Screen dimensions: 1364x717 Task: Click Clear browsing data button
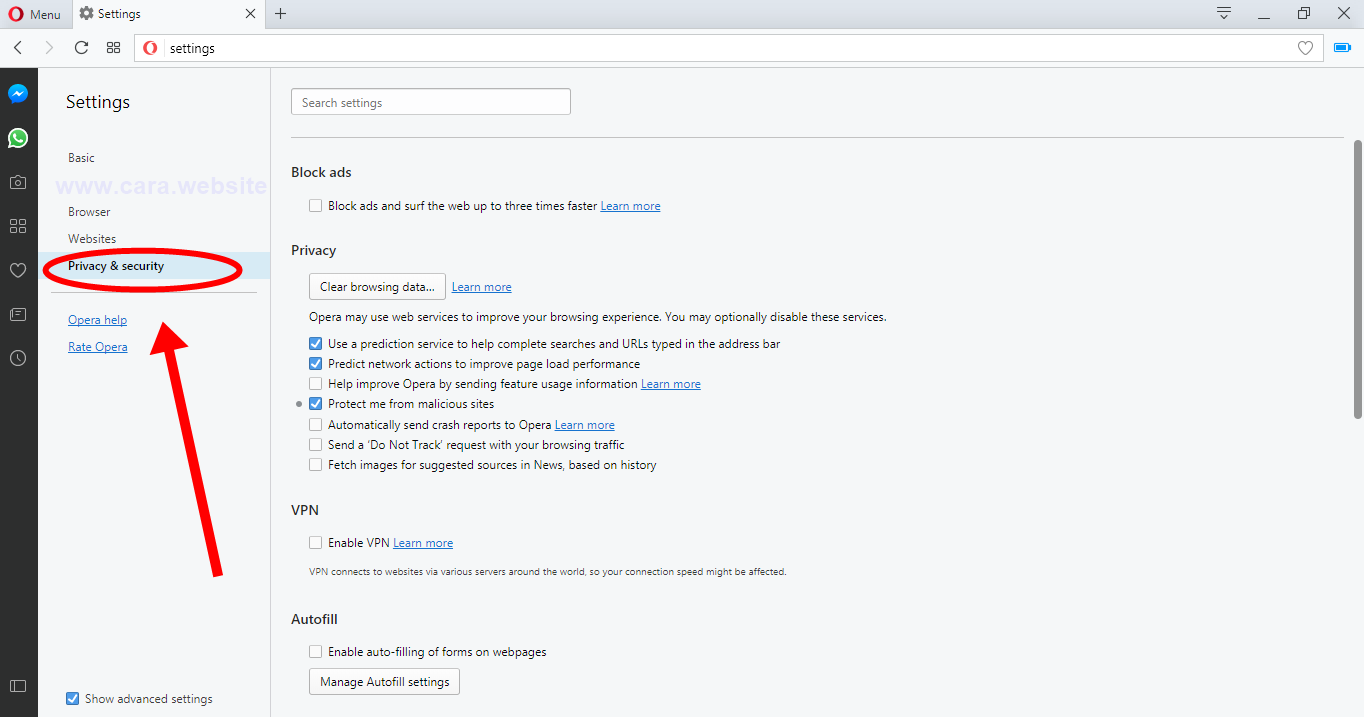tap(376, 287)
